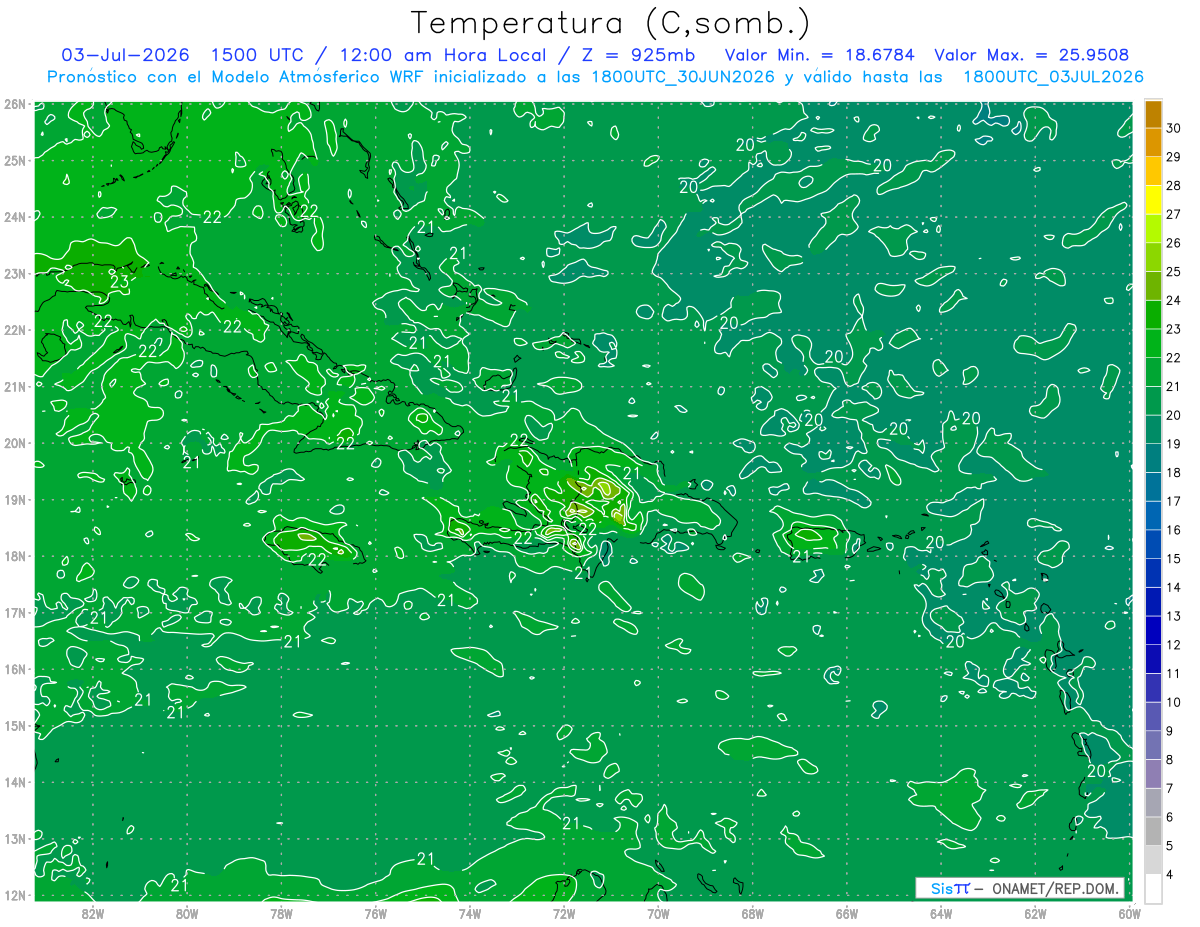This screenshot has width=1200, height=927.
Task: Click the "1800UTC_30JUN2026" initialization time
Action: tap(683, 77)
